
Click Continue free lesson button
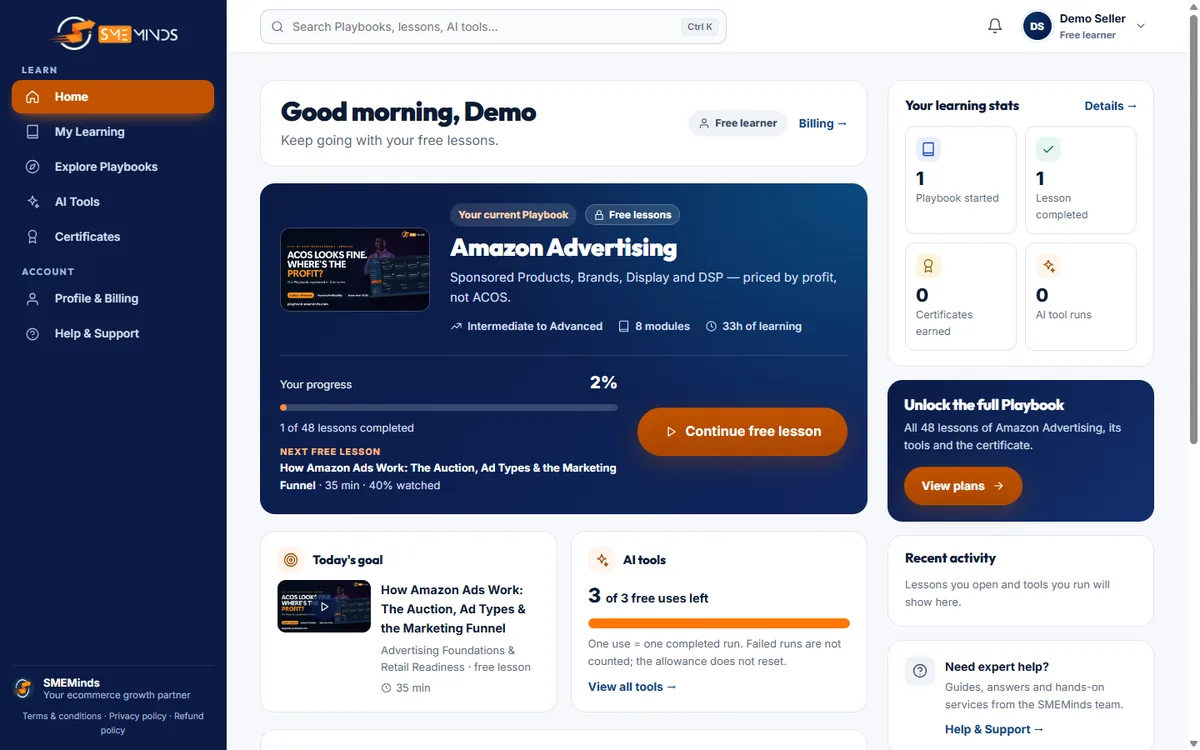point(742,431)
